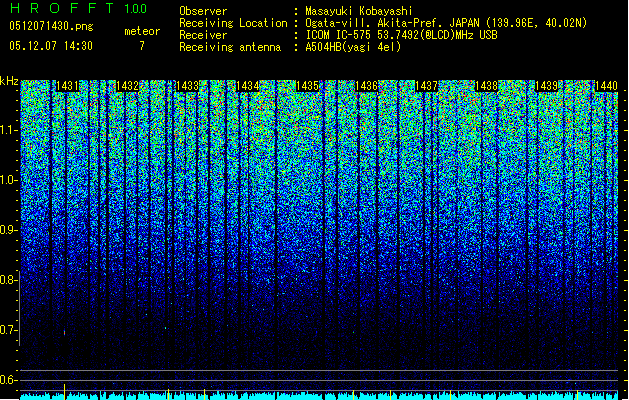629x400 pixels.
Task: Click the 1440 time marker
Action: pyautogui.click(x=606, y=86)
